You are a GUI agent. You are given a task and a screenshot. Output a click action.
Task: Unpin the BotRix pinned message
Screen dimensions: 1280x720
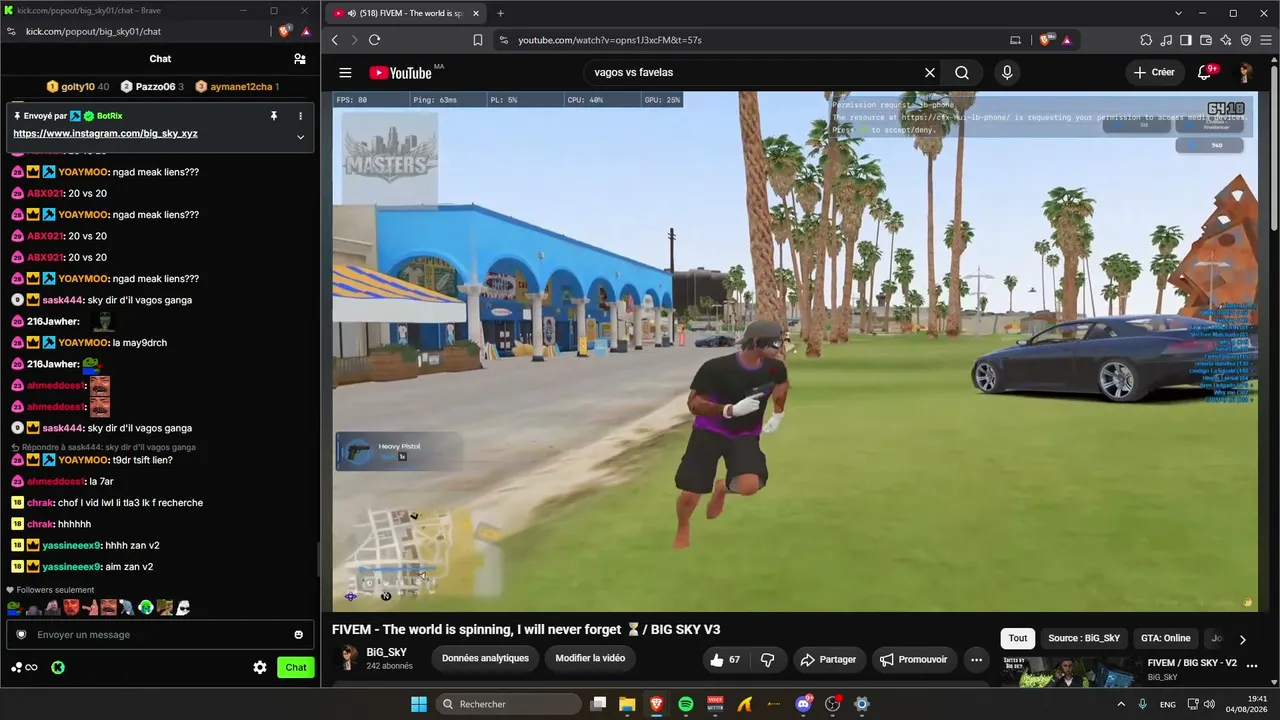tap(273, 116)
